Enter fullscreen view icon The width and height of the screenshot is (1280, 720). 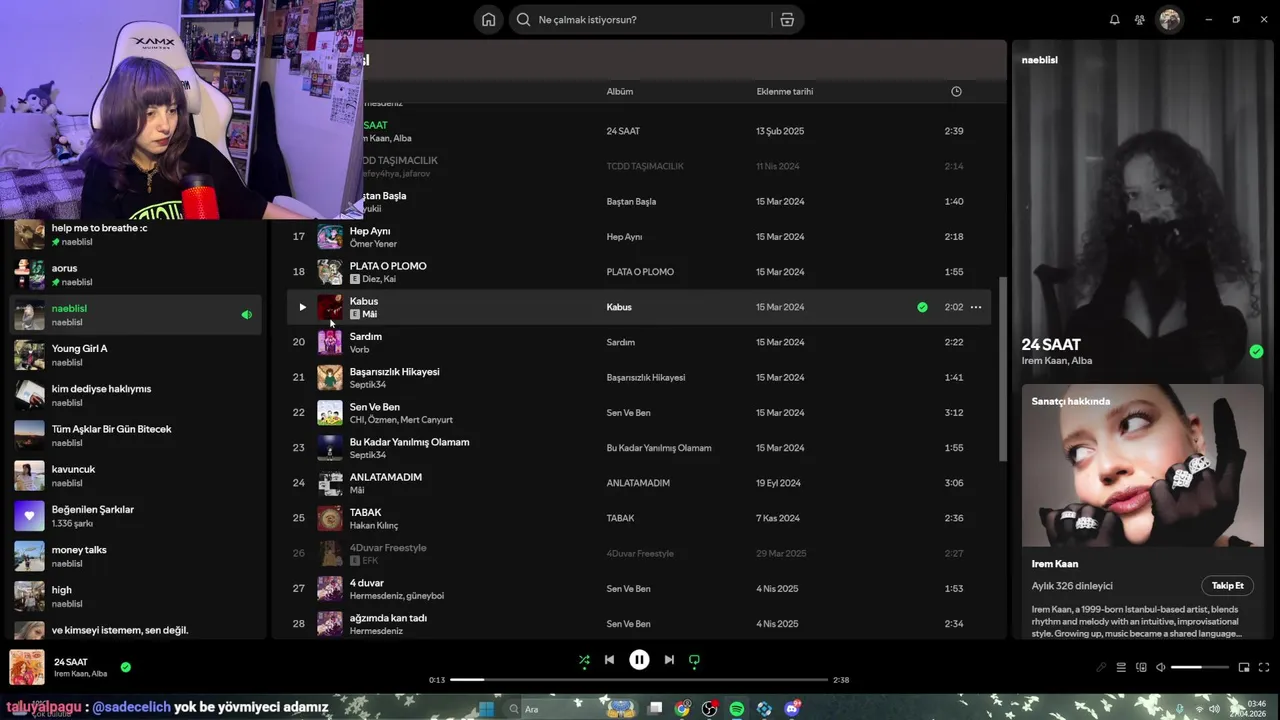point(1264,667)
